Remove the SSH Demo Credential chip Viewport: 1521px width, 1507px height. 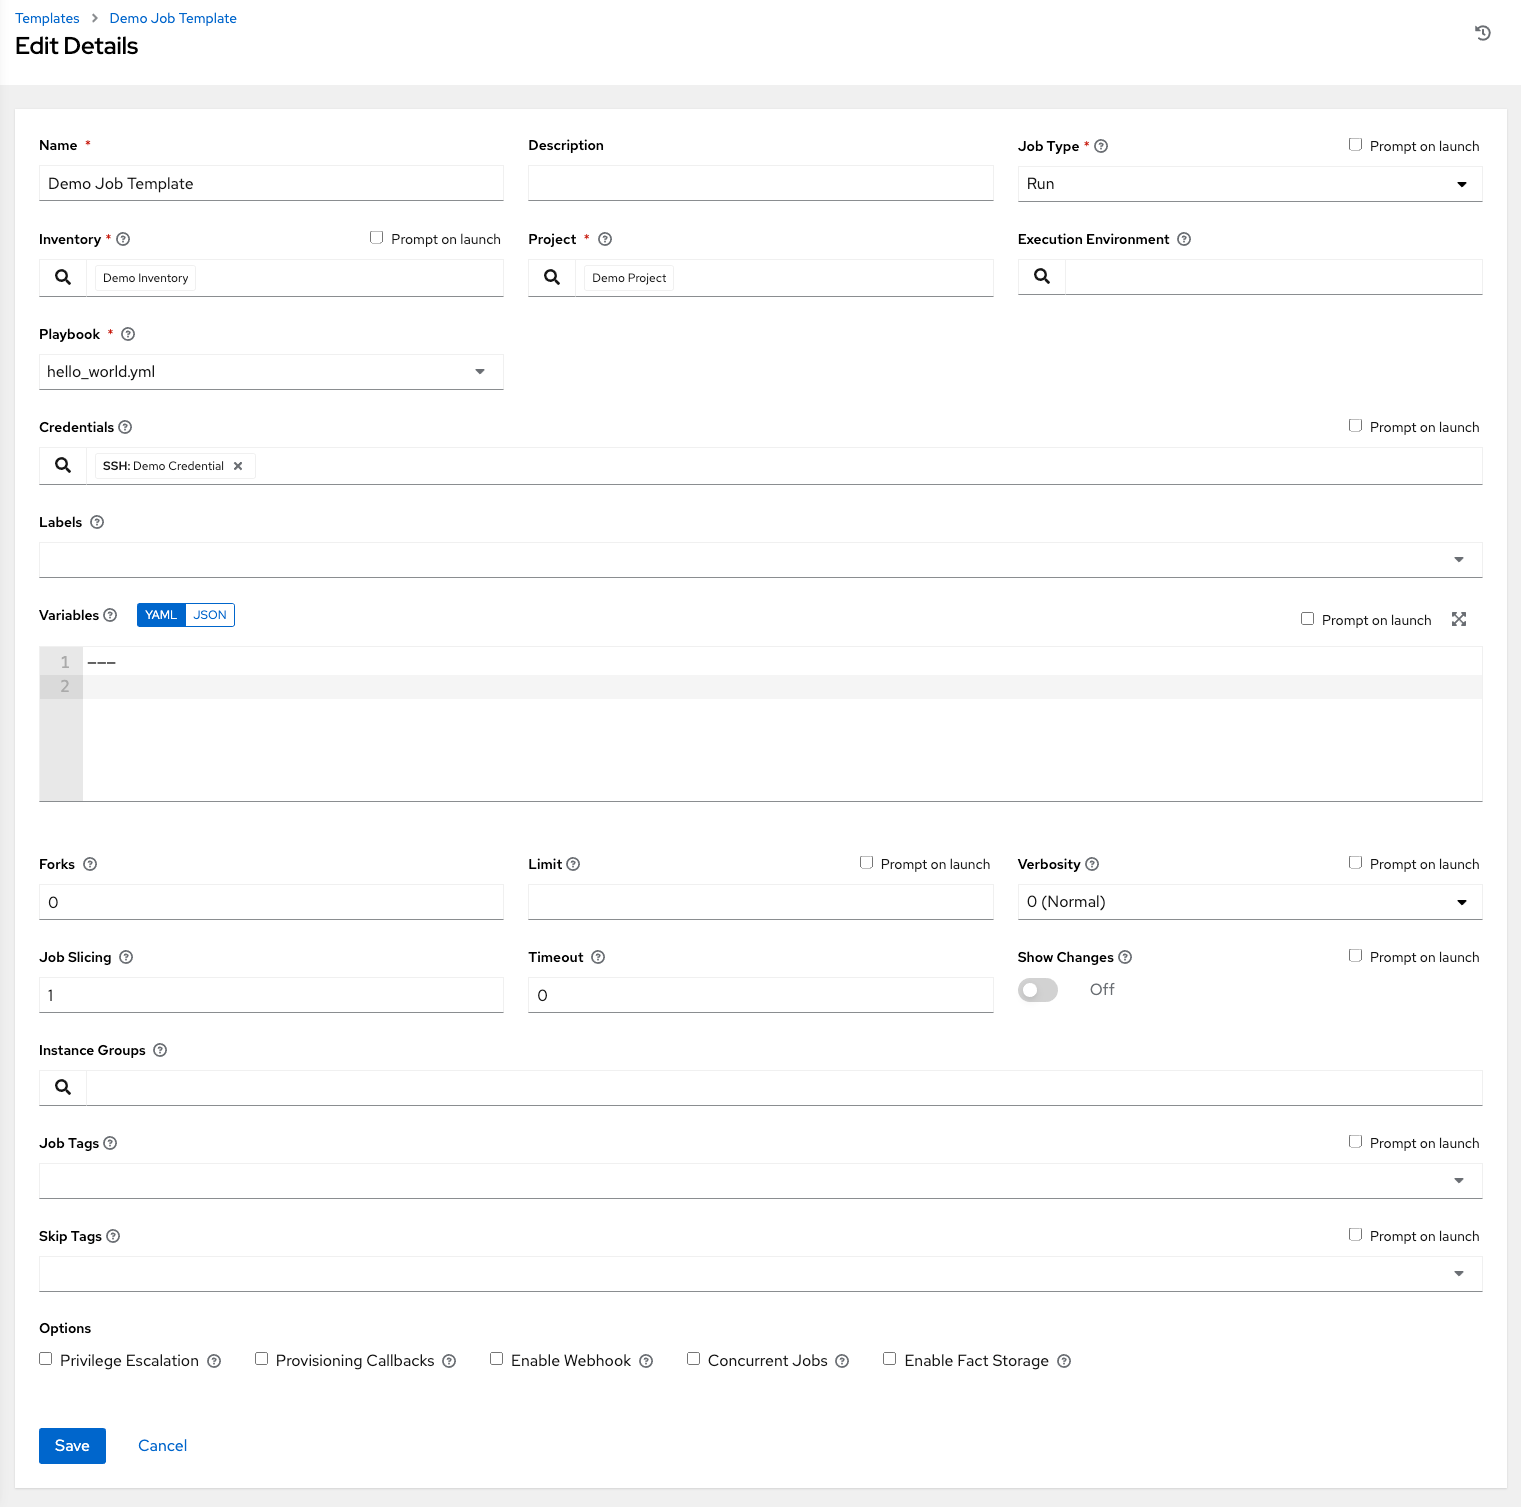[x=238, y=465]
